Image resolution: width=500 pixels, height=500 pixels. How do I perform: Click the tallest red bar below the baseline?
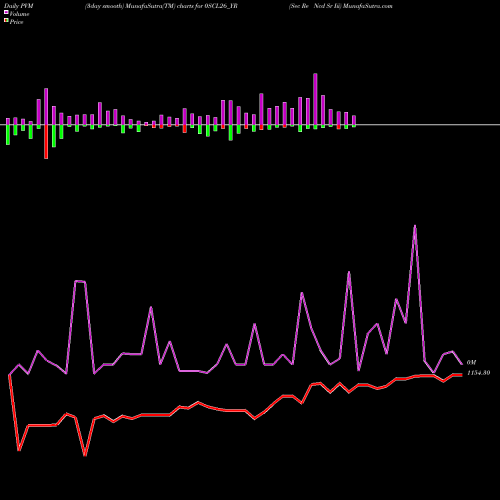click(46, 142)
